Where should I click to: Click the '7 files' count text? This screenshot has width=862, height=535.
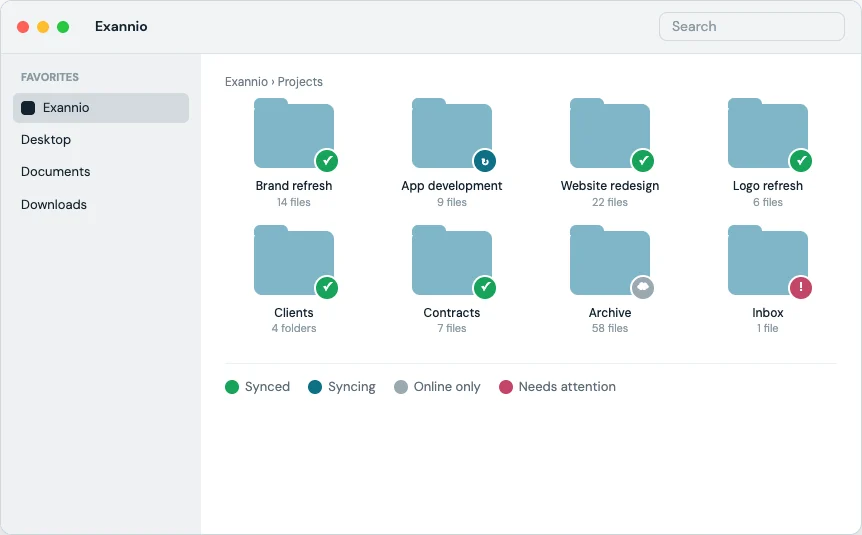coord(452,328)
